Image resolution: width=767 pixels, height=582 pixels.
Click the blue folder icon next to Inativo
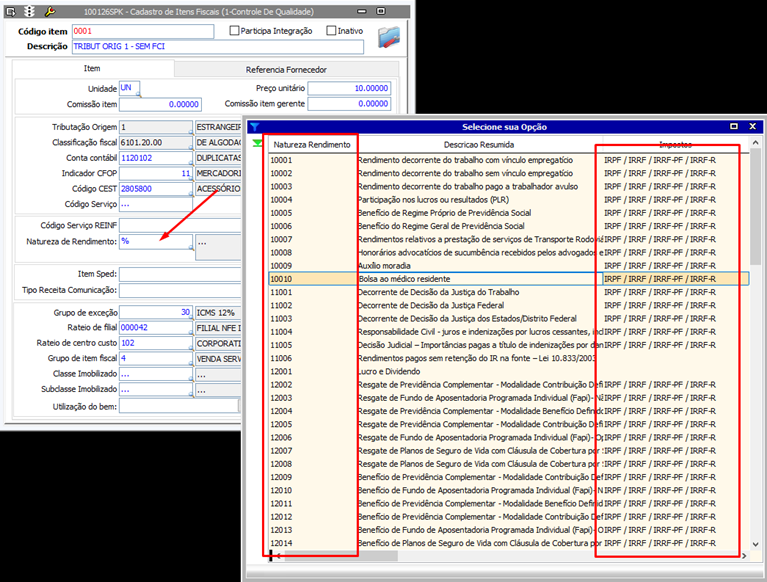click(389, 38)
